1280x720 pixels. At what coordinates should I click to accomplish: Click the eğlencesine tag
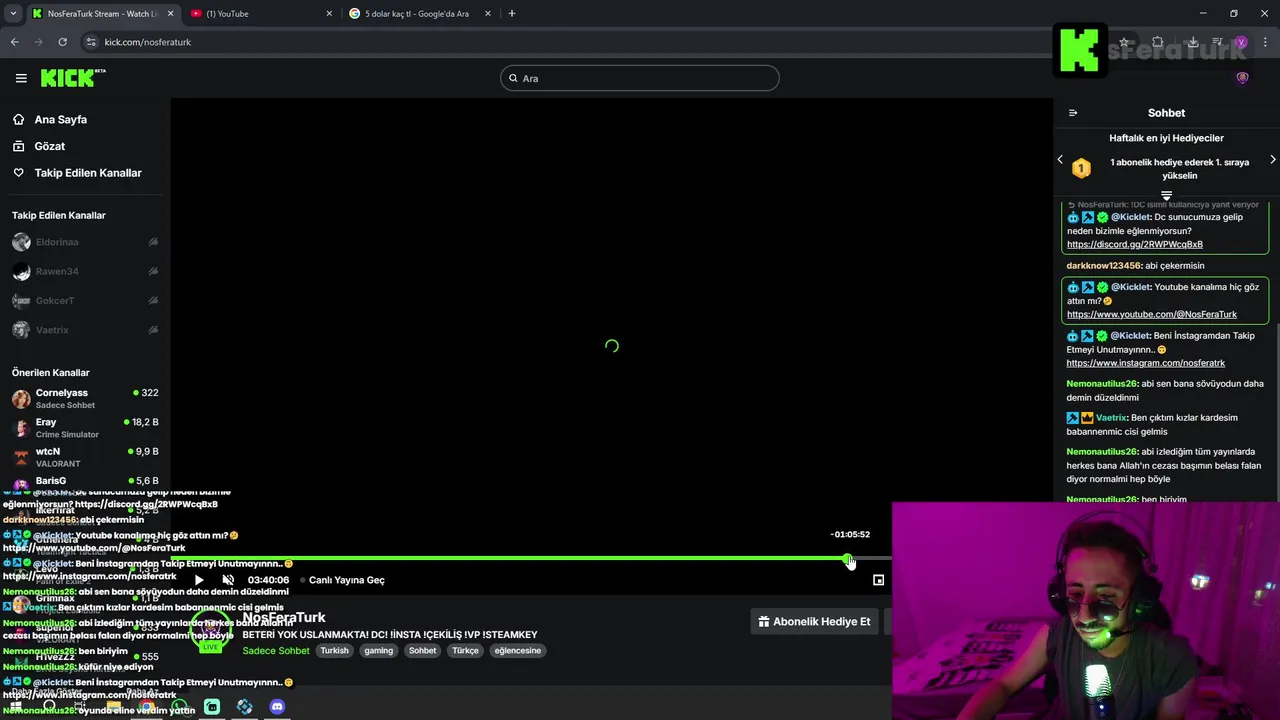tap(518, 650)
